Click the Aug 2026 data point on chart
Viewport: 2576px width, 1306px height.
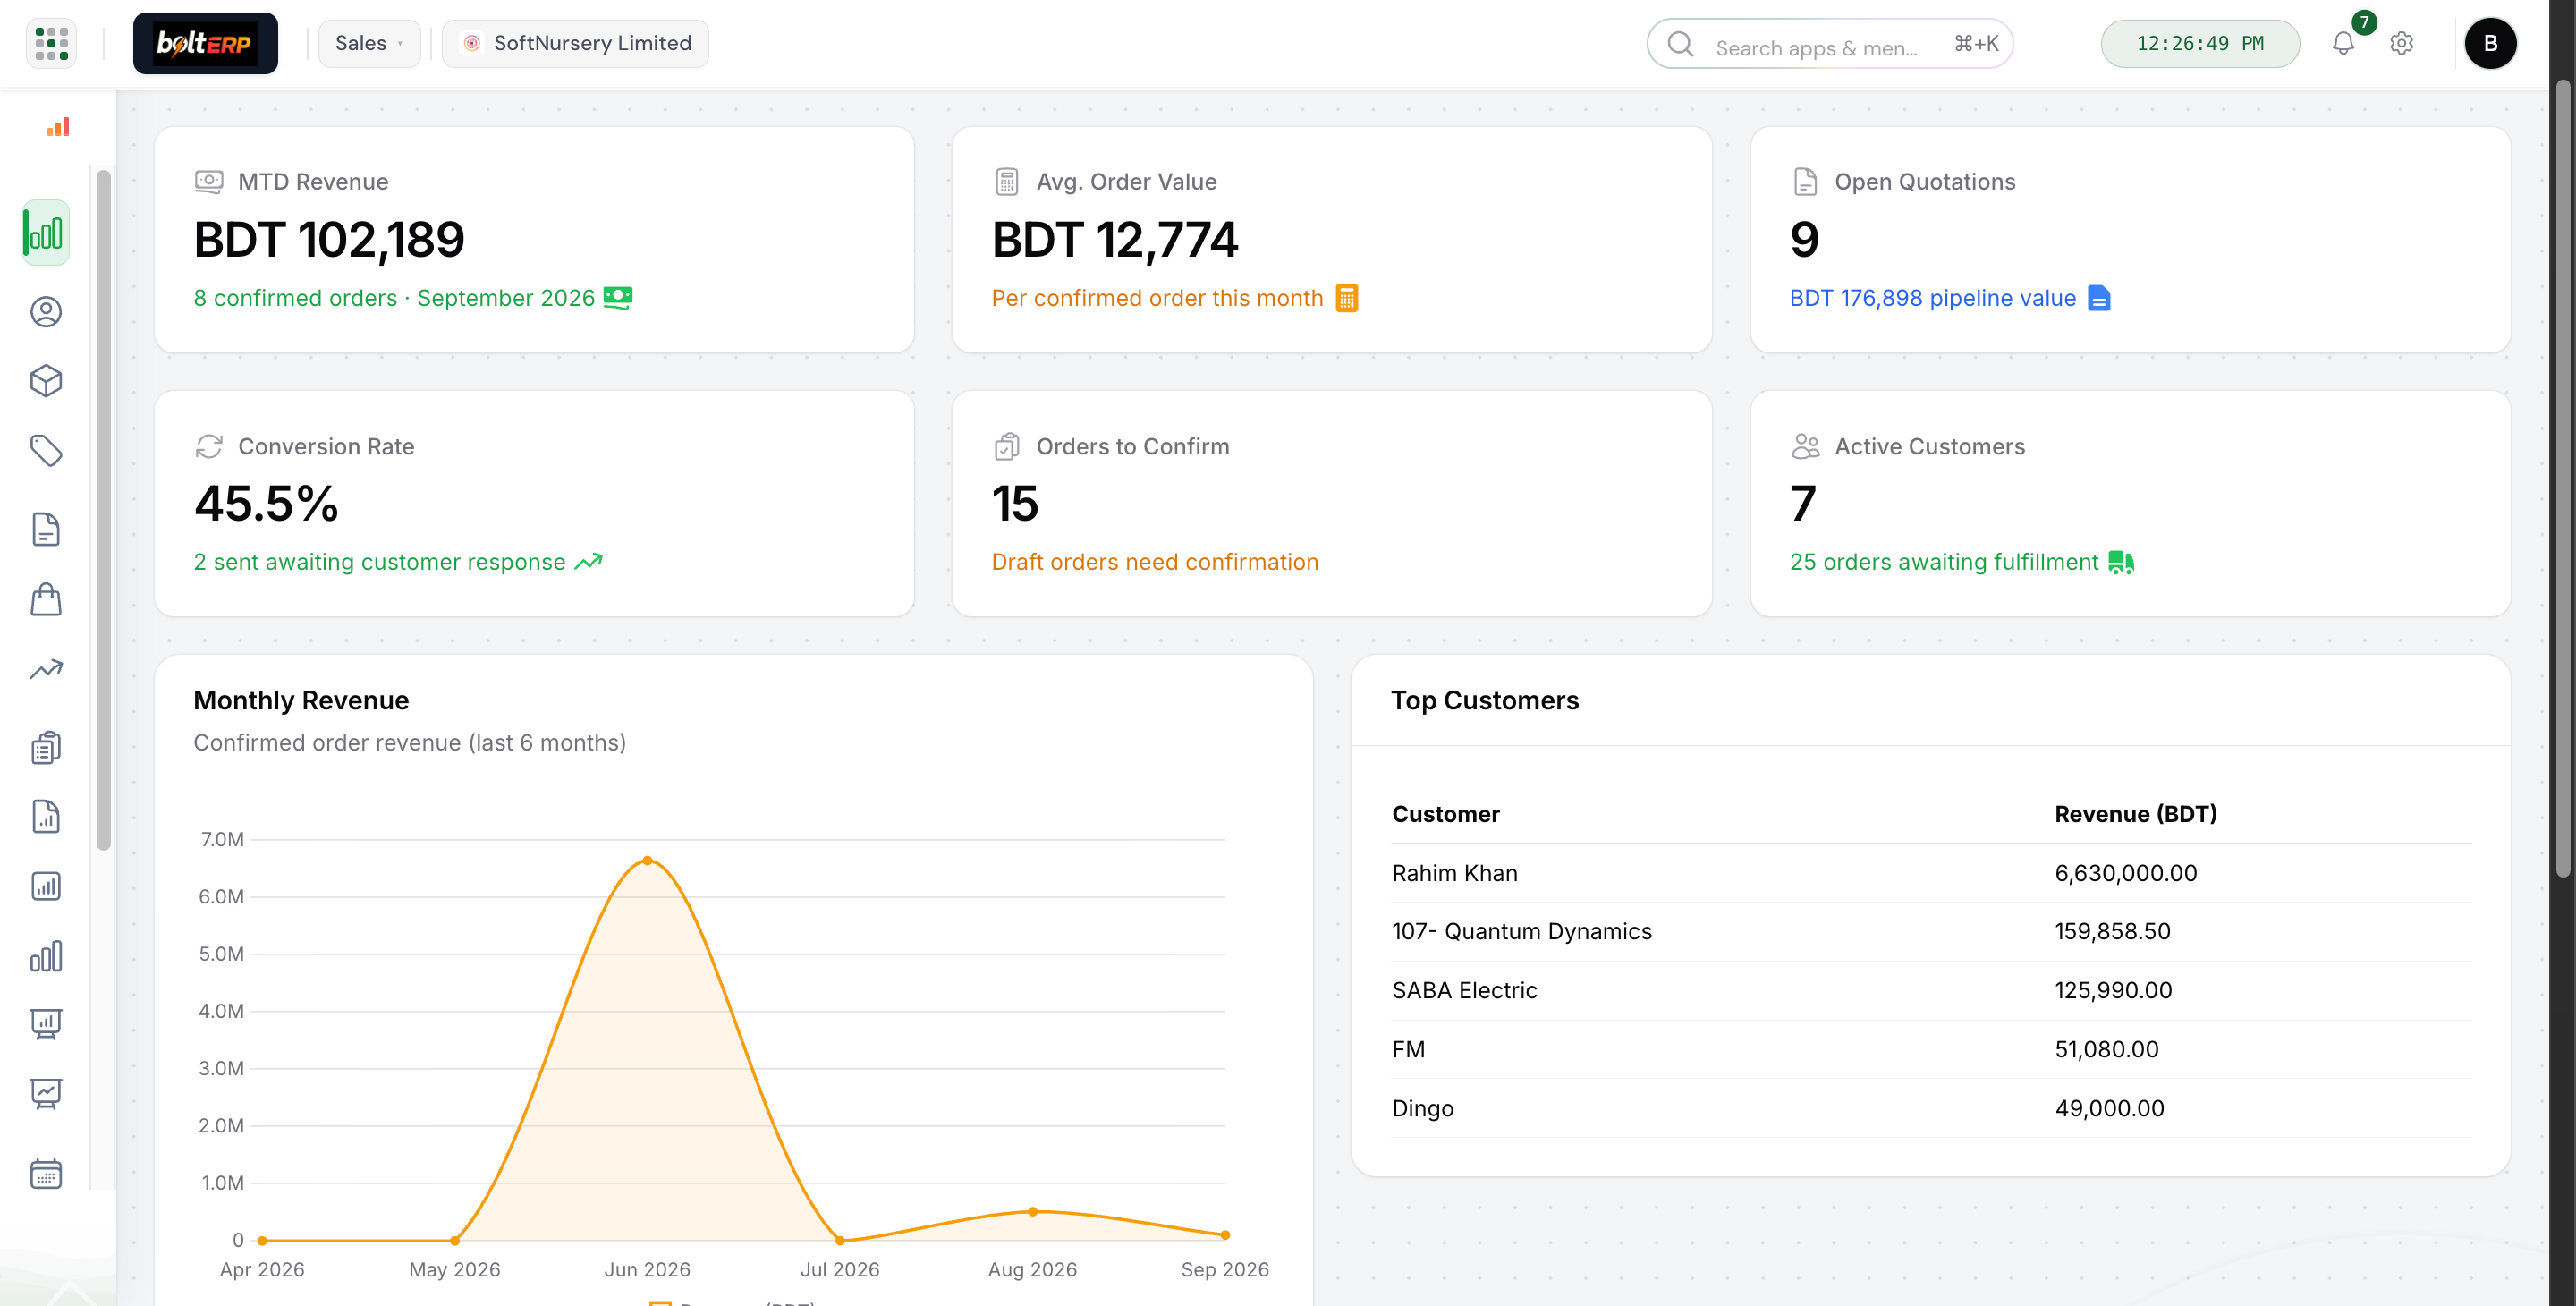coord(1033,1211)
